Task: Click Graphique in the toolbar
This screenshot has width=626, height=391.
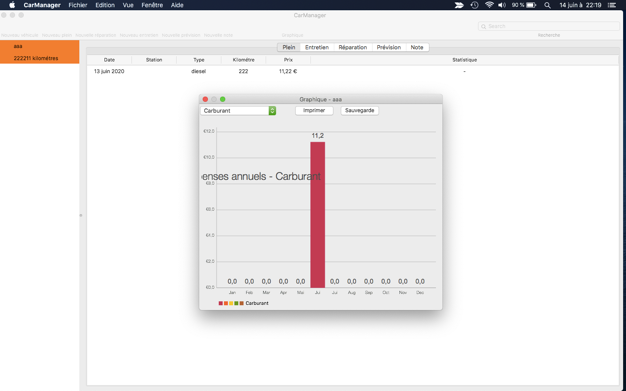Action: [x=292, y=35]
